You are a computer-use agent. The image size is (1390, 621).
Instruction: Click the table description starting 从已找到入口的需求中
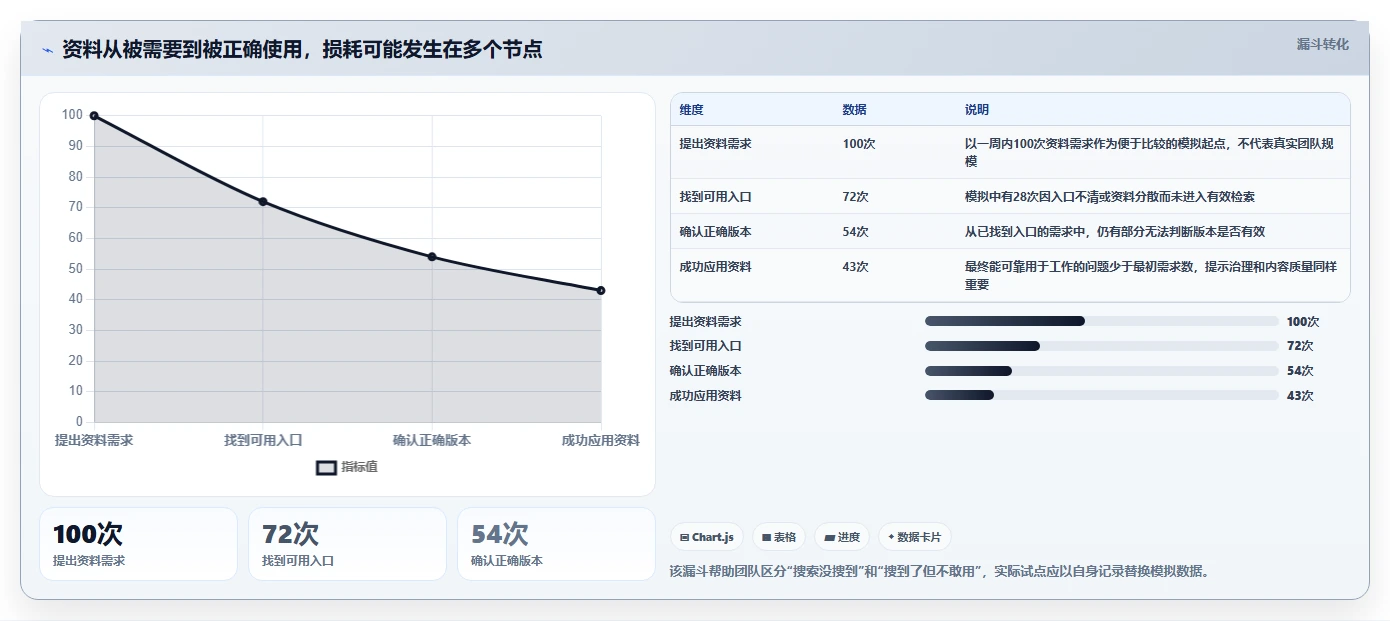tap(1115, 232)
